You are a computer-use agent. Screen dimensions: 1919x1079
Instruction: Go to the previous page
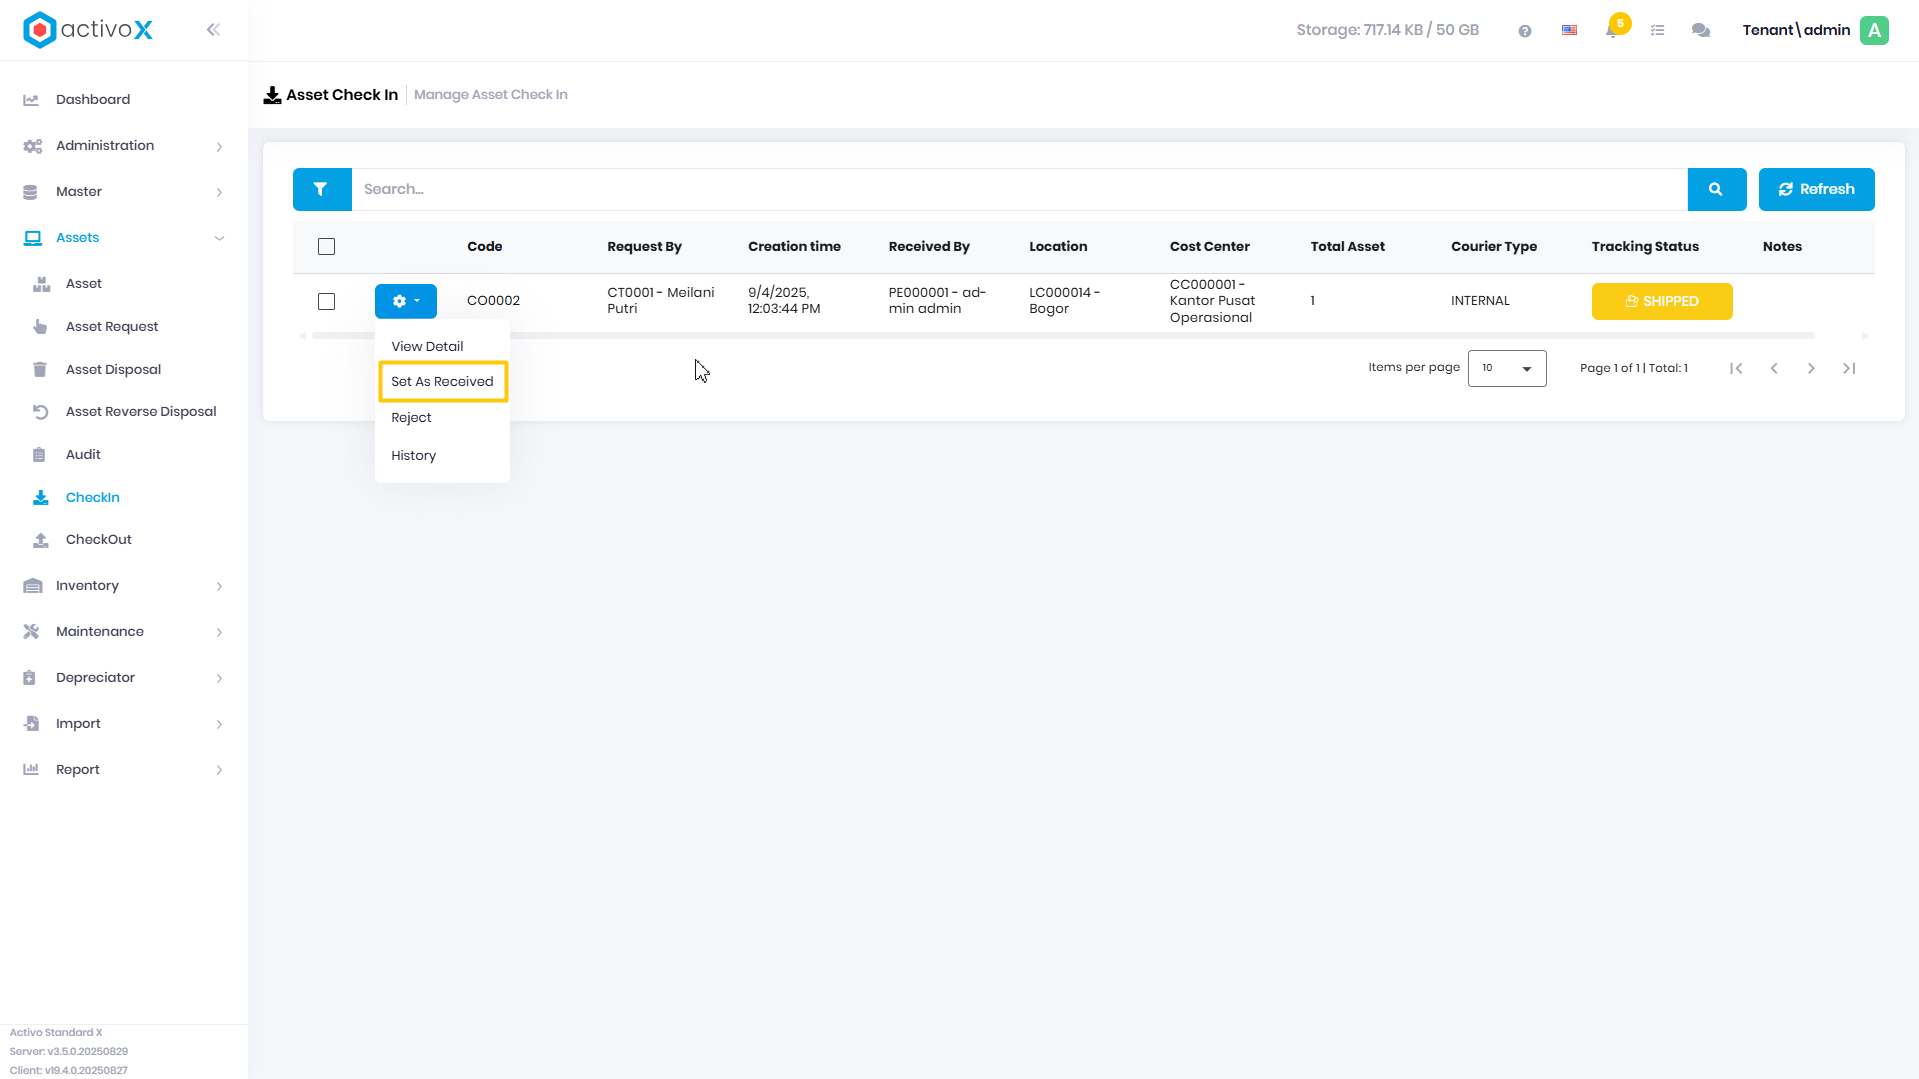(x=1774, y=369)
